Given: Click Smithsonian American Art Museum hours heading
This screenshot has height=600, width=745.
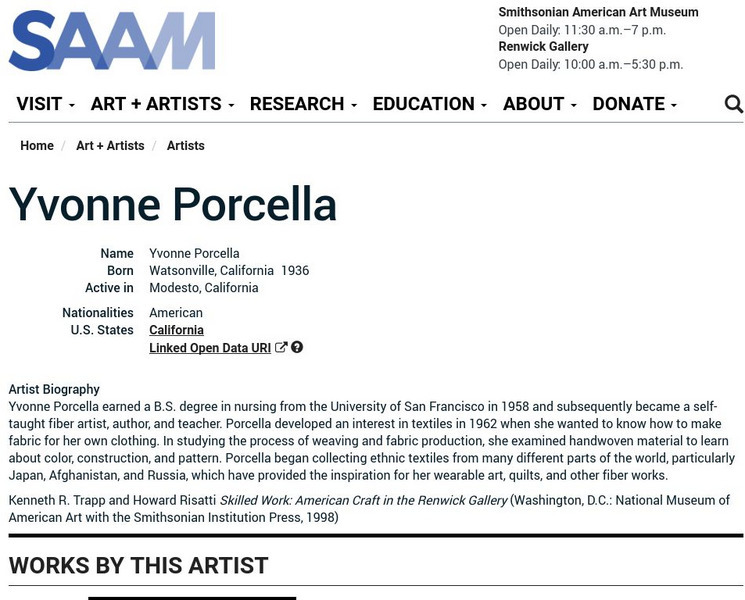Looking at the screenshot, I should click(x=598, y=13).
